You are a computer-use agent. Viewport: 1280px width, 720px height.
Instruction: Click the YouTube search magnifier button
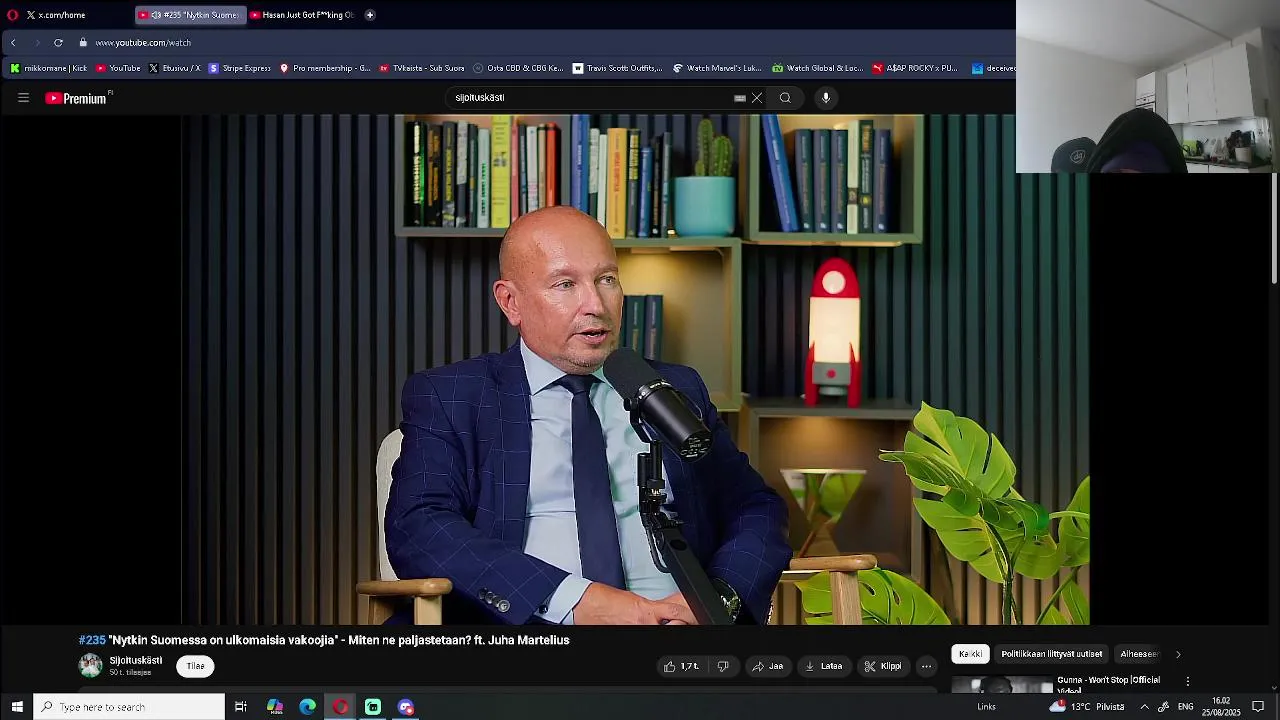click(785, 98)
